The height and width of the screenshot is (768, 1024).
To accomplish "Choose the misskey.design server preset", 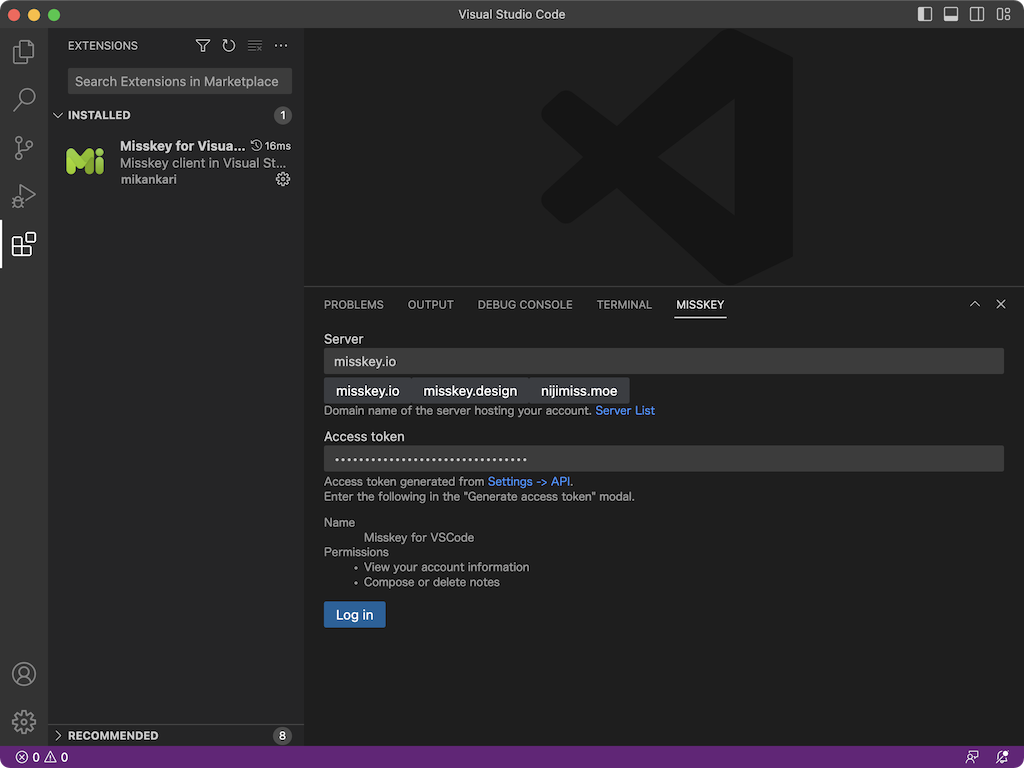I will click(x=470, y=391).
